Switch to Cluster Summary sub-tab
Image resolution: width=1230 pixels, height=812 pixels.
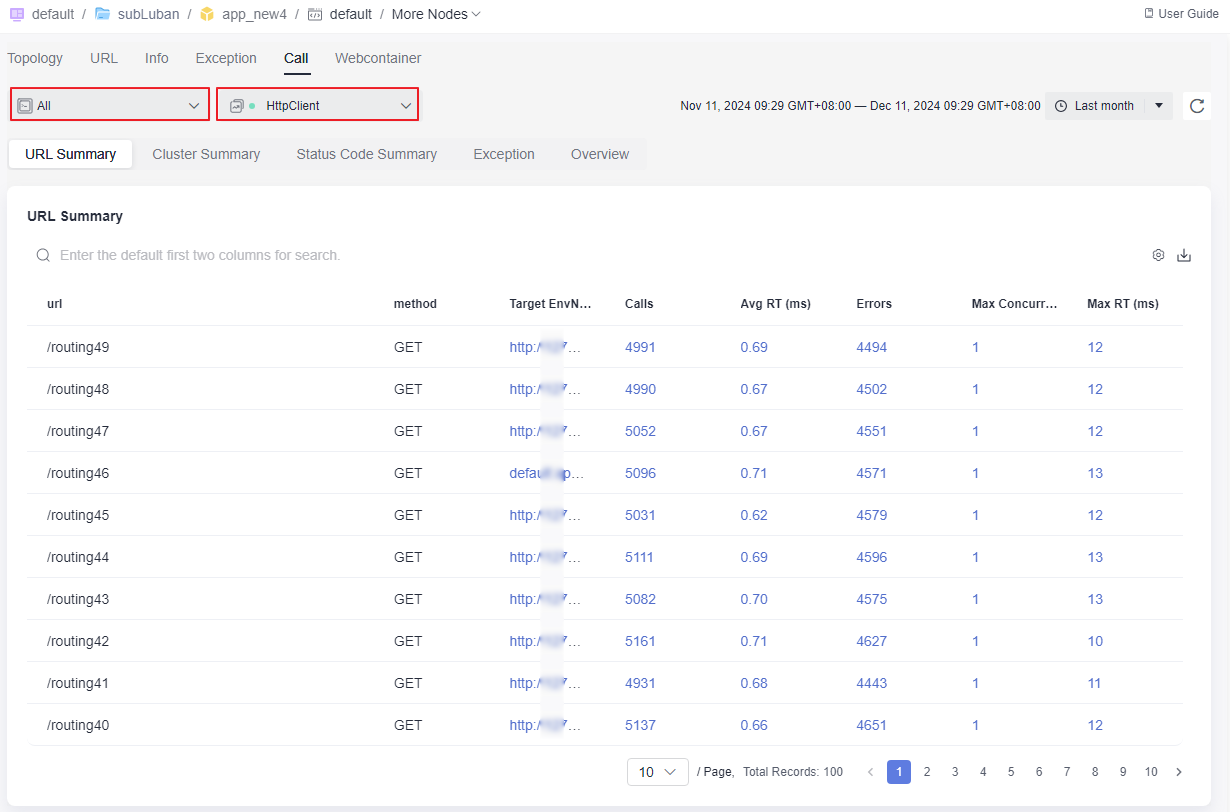click(x=206, y=154)
